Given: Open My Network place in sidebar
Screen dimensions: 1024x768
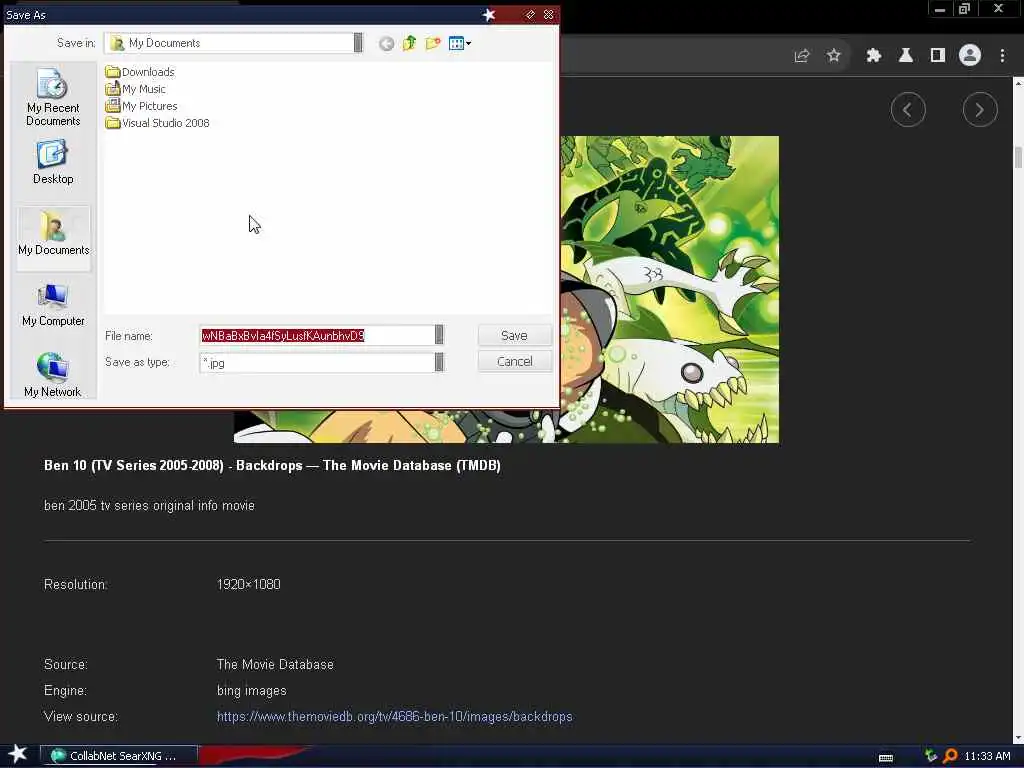Looking at the screenshot, I should pos(53,375).
